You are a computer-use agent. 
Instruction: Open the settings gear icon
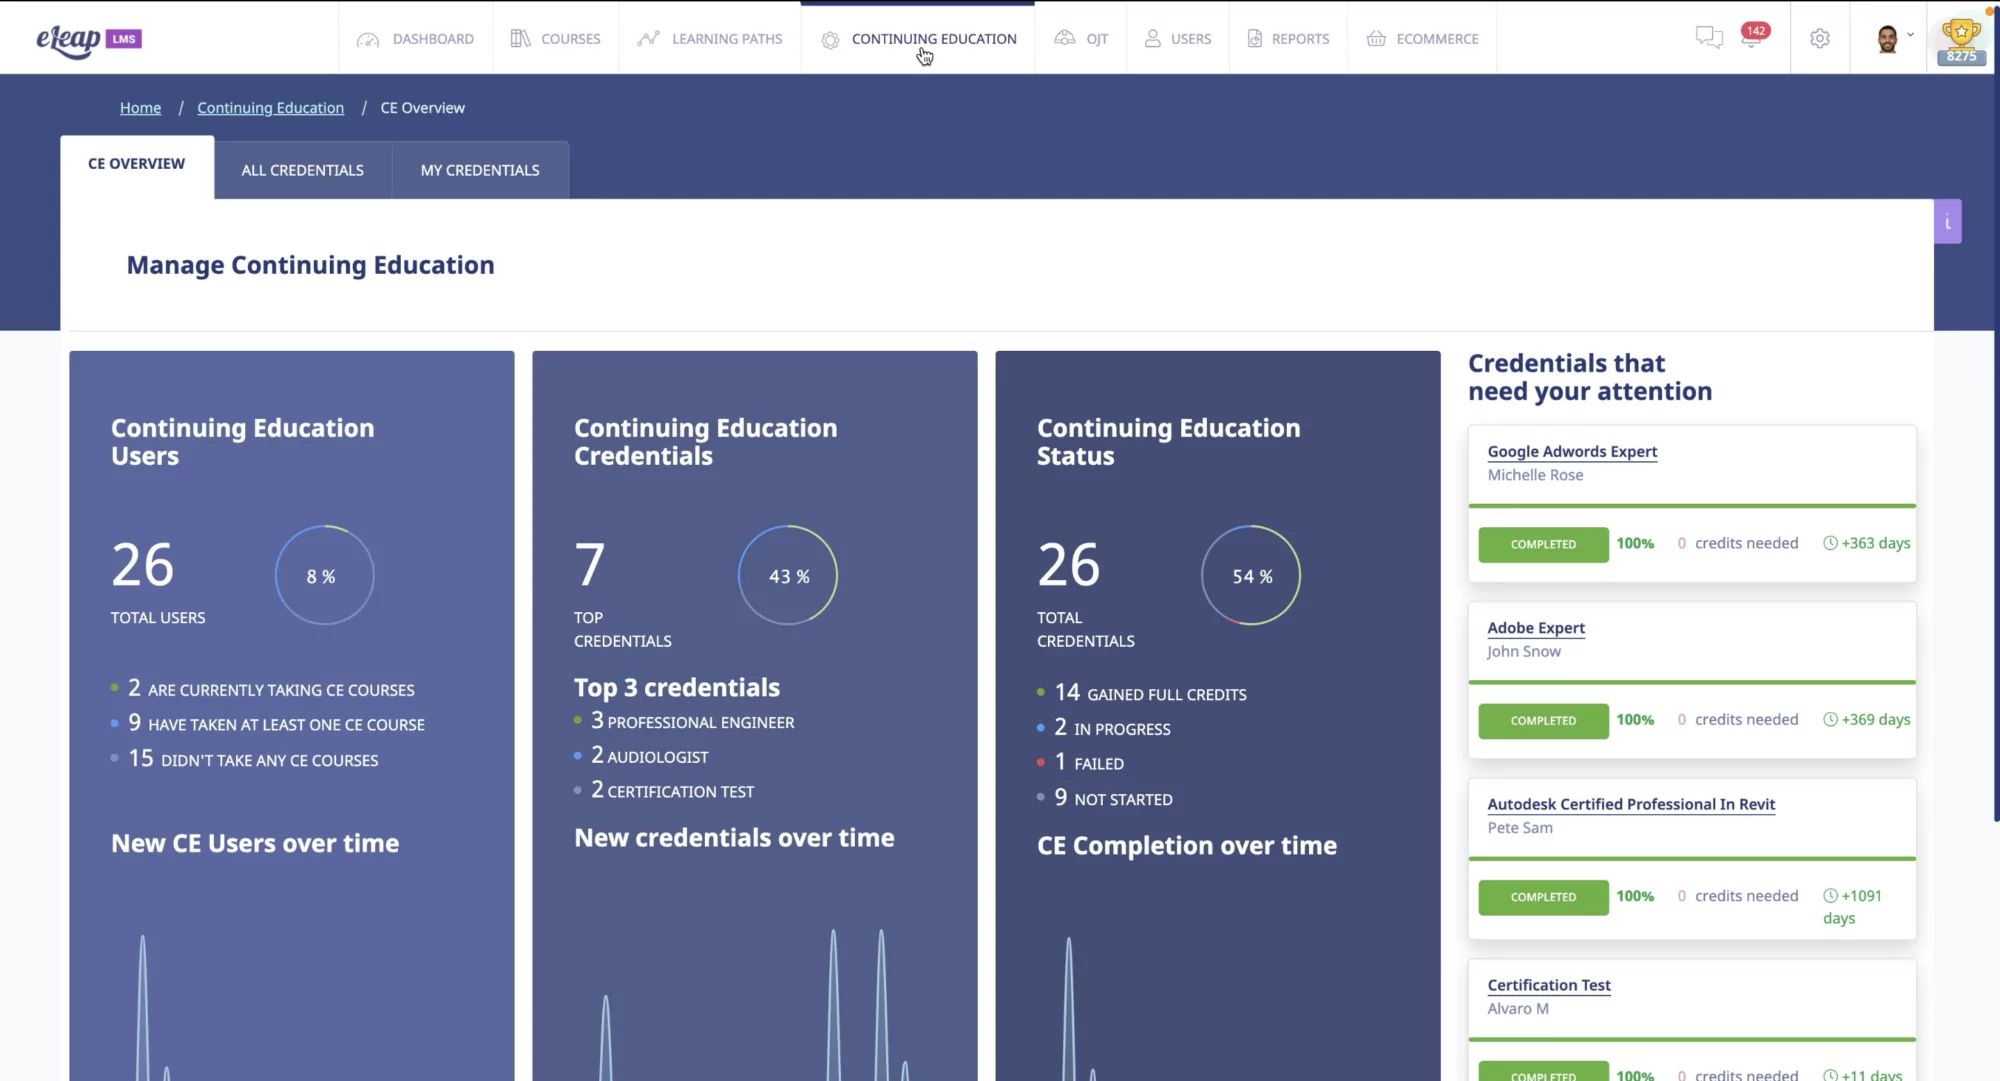point(1820,38)
